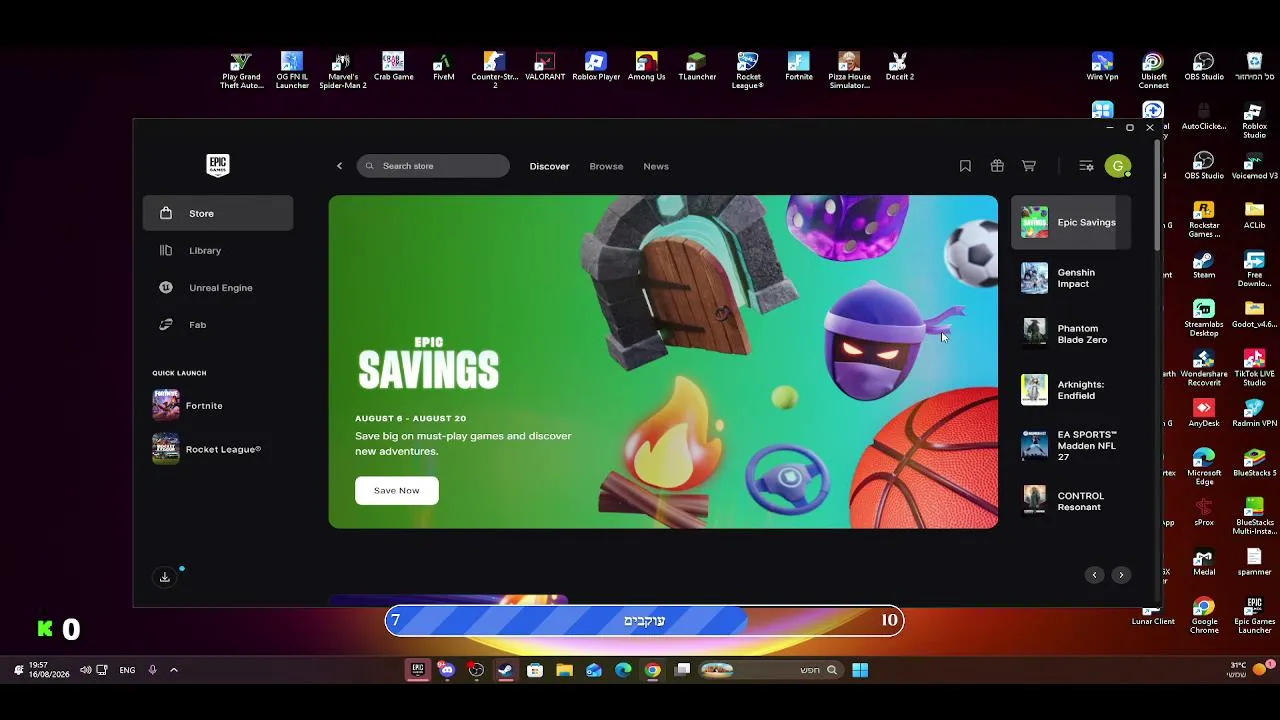Select Phantom Blade Zero in the featured list

(x=1071, y=334)
